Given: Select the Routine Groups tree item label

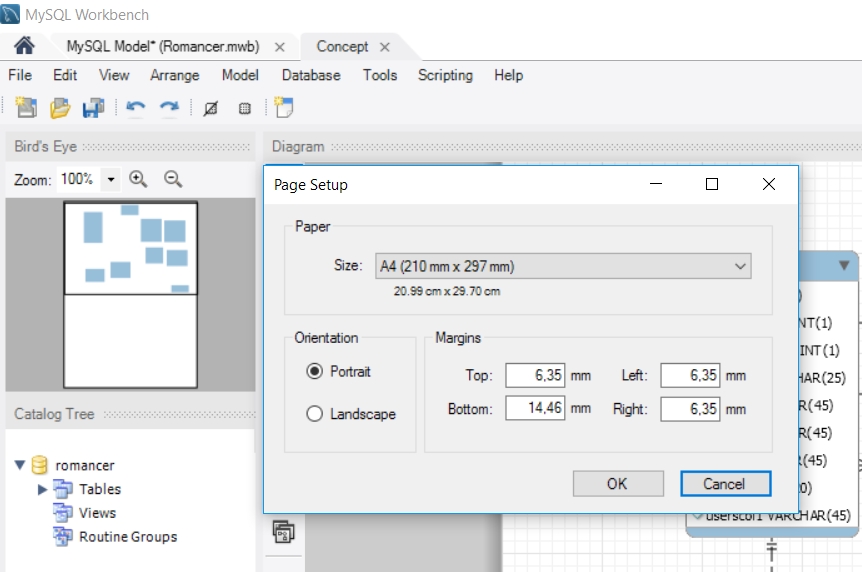Looking at the screenshot, I should pyautogui.click(x=128, y=536).
